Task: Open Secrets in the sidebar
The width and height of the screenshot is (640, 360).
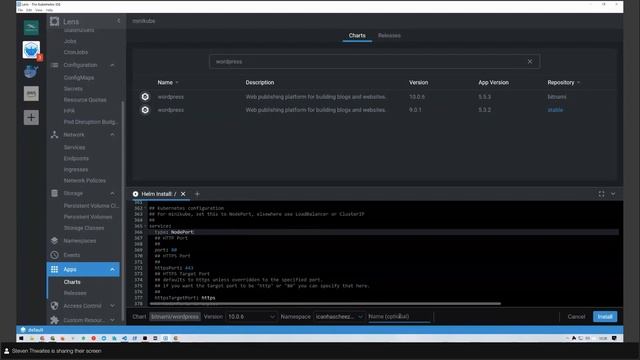Action: [x=73, y=89]
